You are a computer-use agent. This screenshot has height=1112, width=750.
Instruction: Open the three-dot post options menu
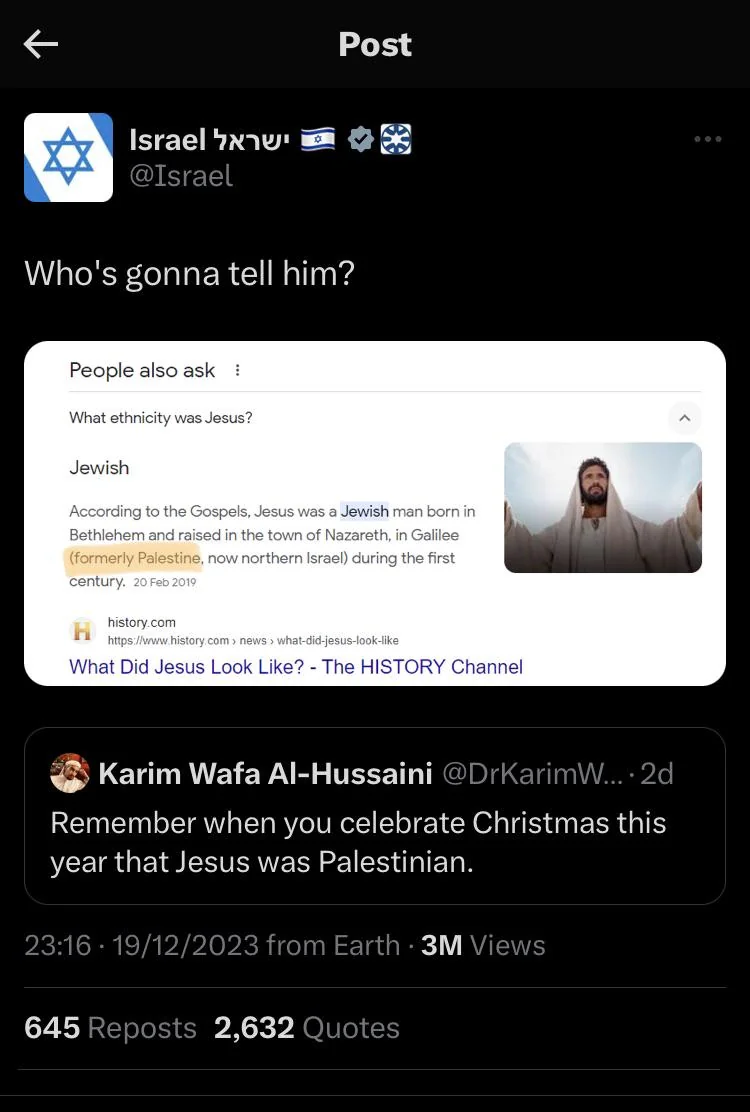707,139
